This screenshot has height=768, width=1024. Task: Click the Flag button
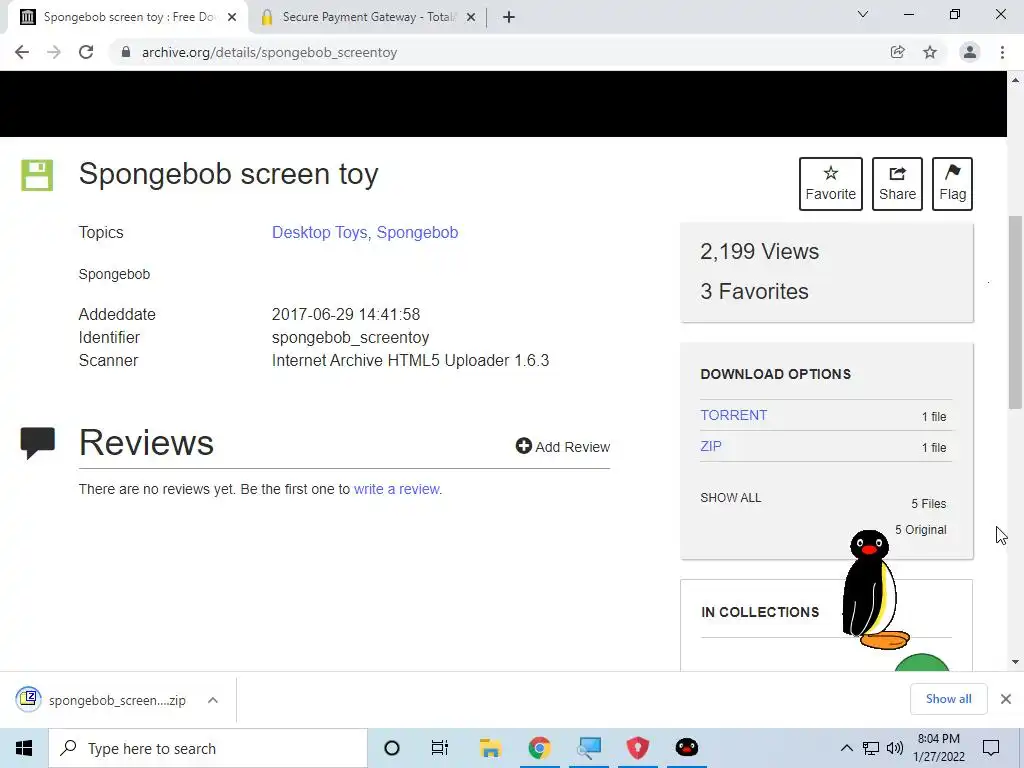click(x=952, y=184)
